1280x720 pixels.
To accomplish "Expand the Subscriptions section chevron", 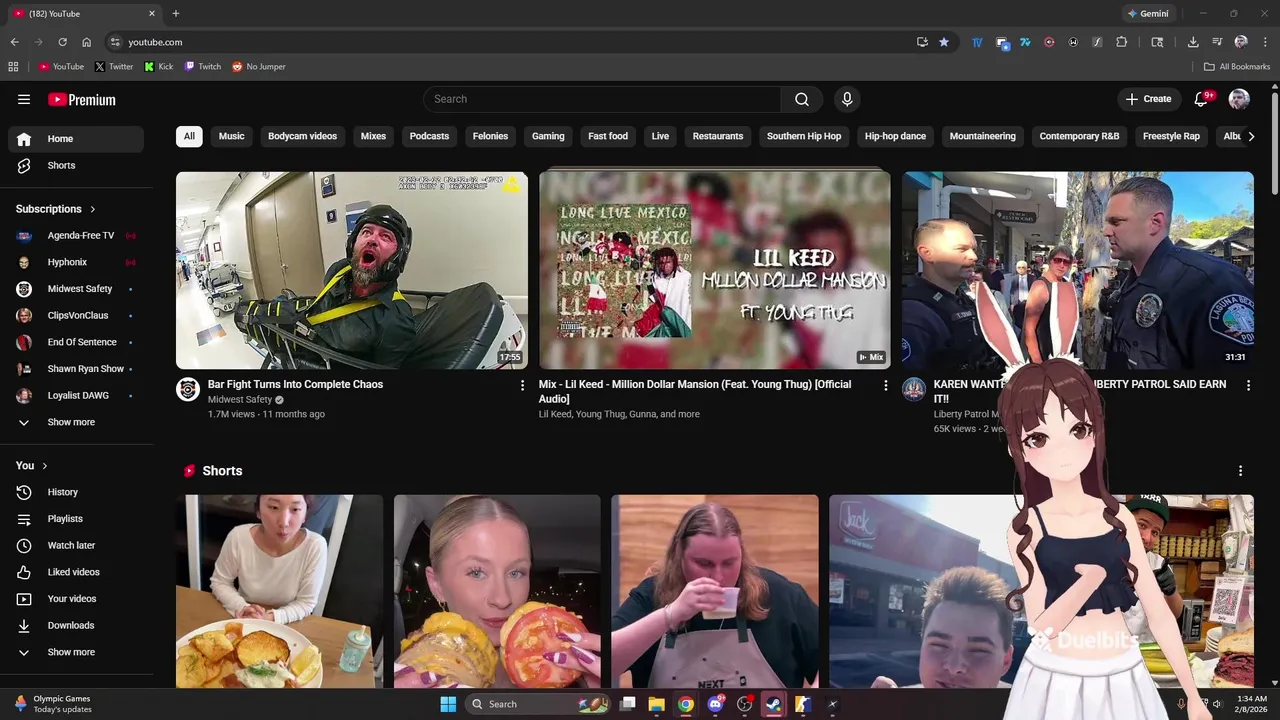I will click(x=93, y=209).
